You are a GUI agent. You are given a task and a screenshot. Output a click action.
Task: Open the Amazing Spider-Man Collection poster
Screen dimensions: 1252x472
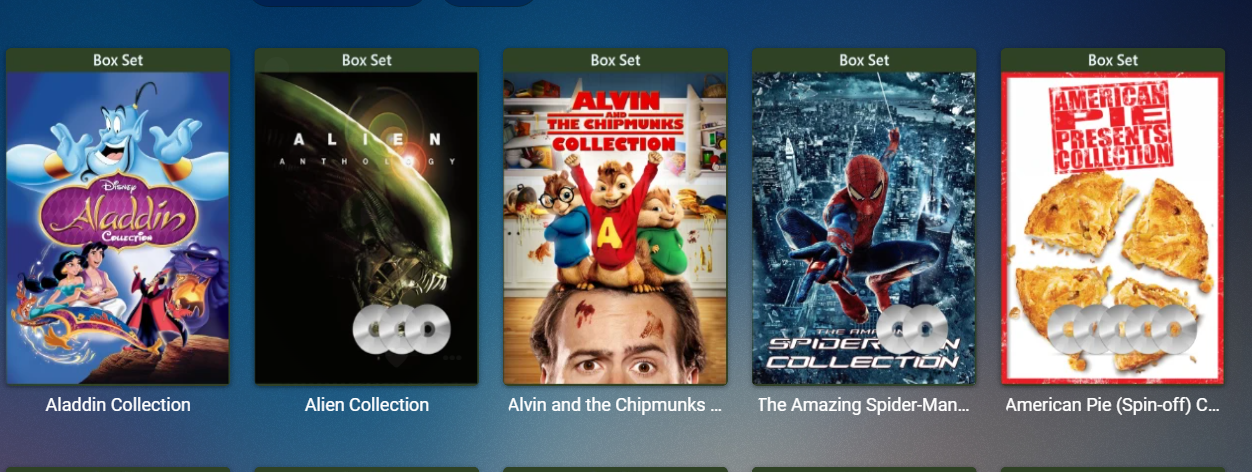(864, 228)
